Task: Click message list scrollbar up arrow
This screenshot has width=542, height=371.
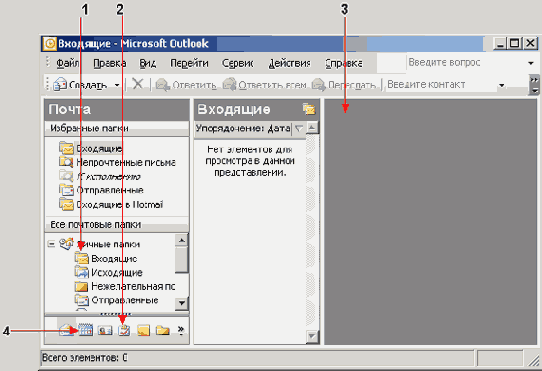Action: click(x=312, y=128)
